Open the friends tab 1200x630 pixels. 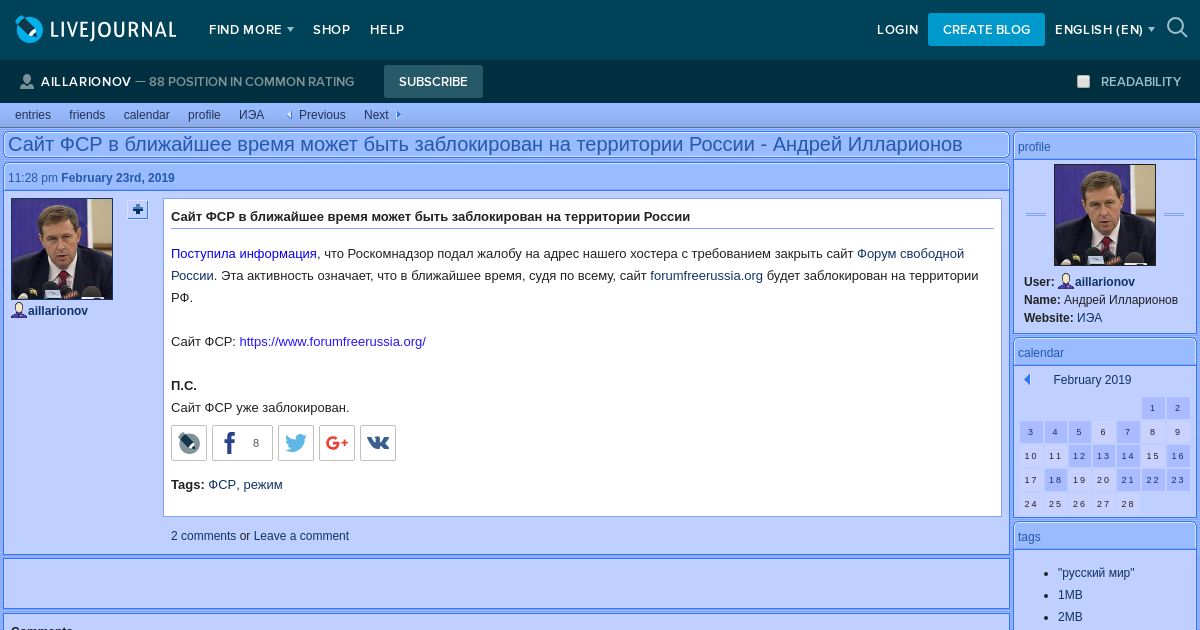(87, 115)
